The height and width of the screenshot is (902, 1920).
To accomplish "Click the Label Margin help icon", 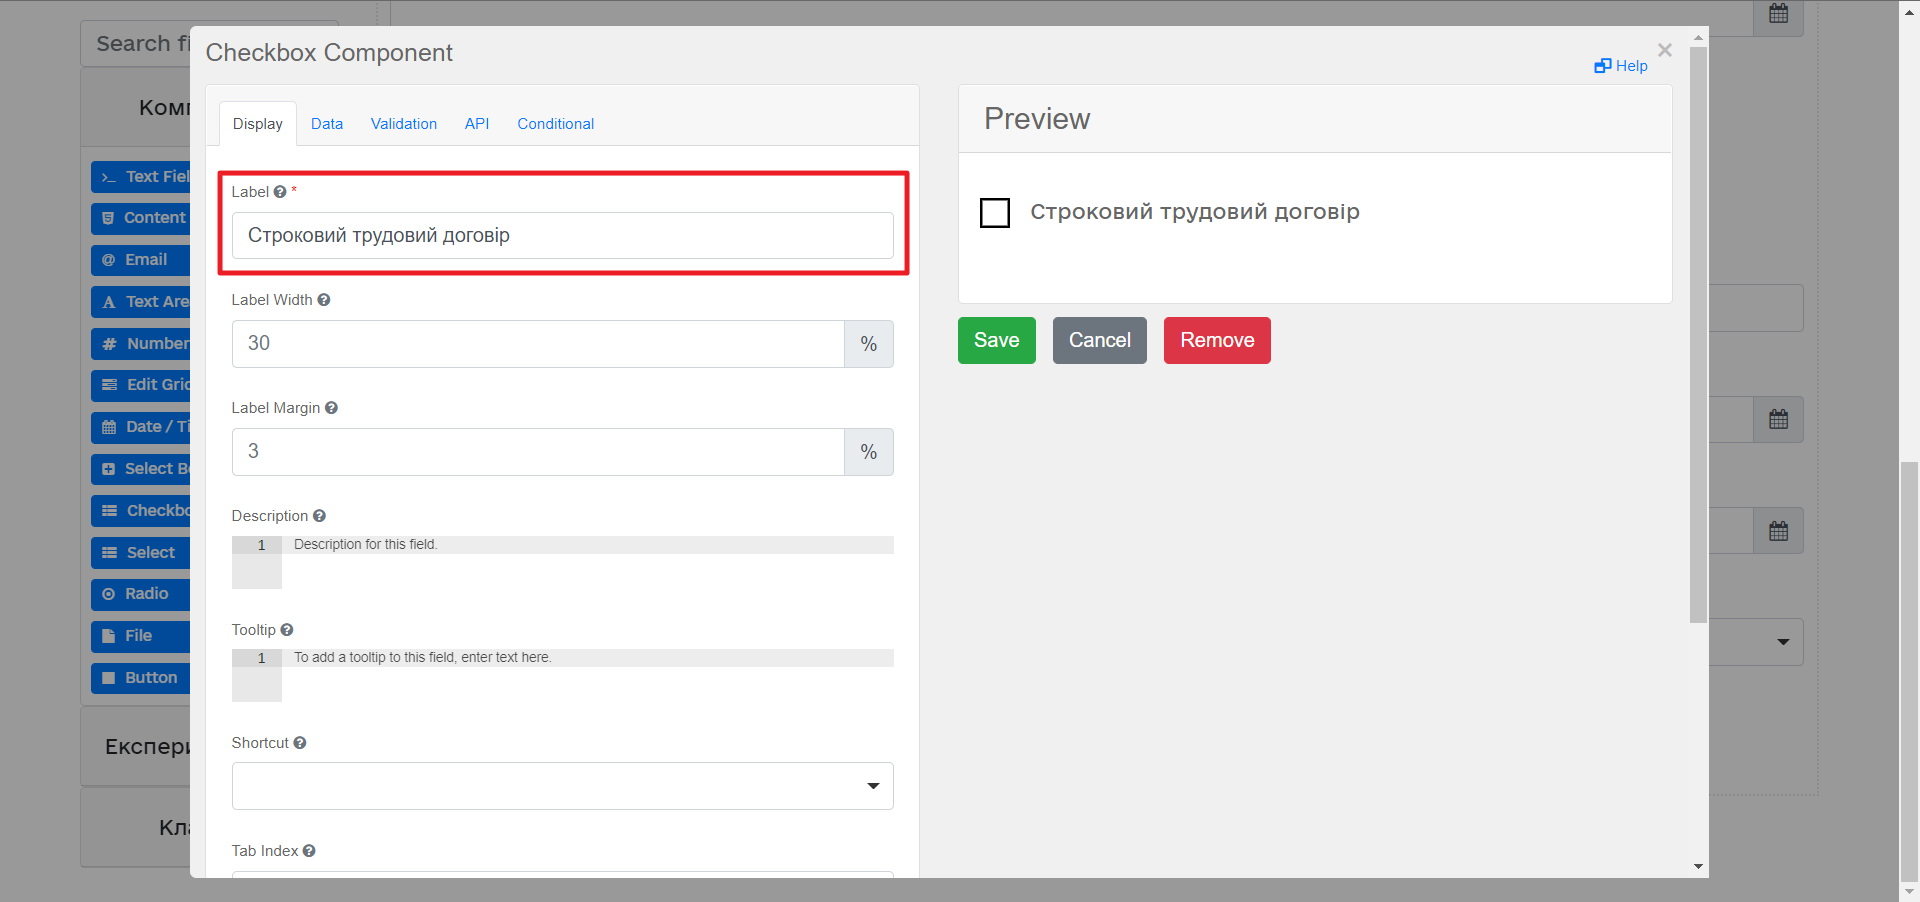I will point(331,408).
